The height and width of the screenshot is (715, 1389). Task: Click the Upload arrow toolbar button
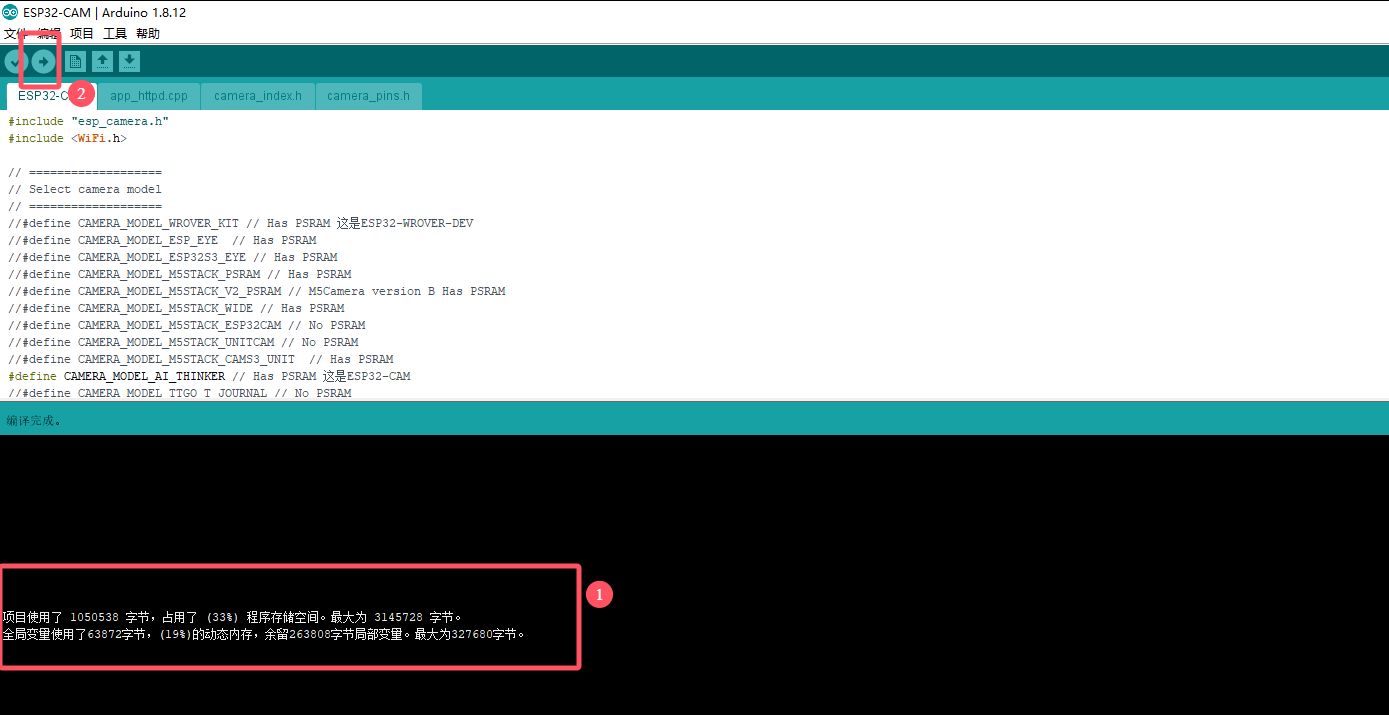[x=42, y=62]
